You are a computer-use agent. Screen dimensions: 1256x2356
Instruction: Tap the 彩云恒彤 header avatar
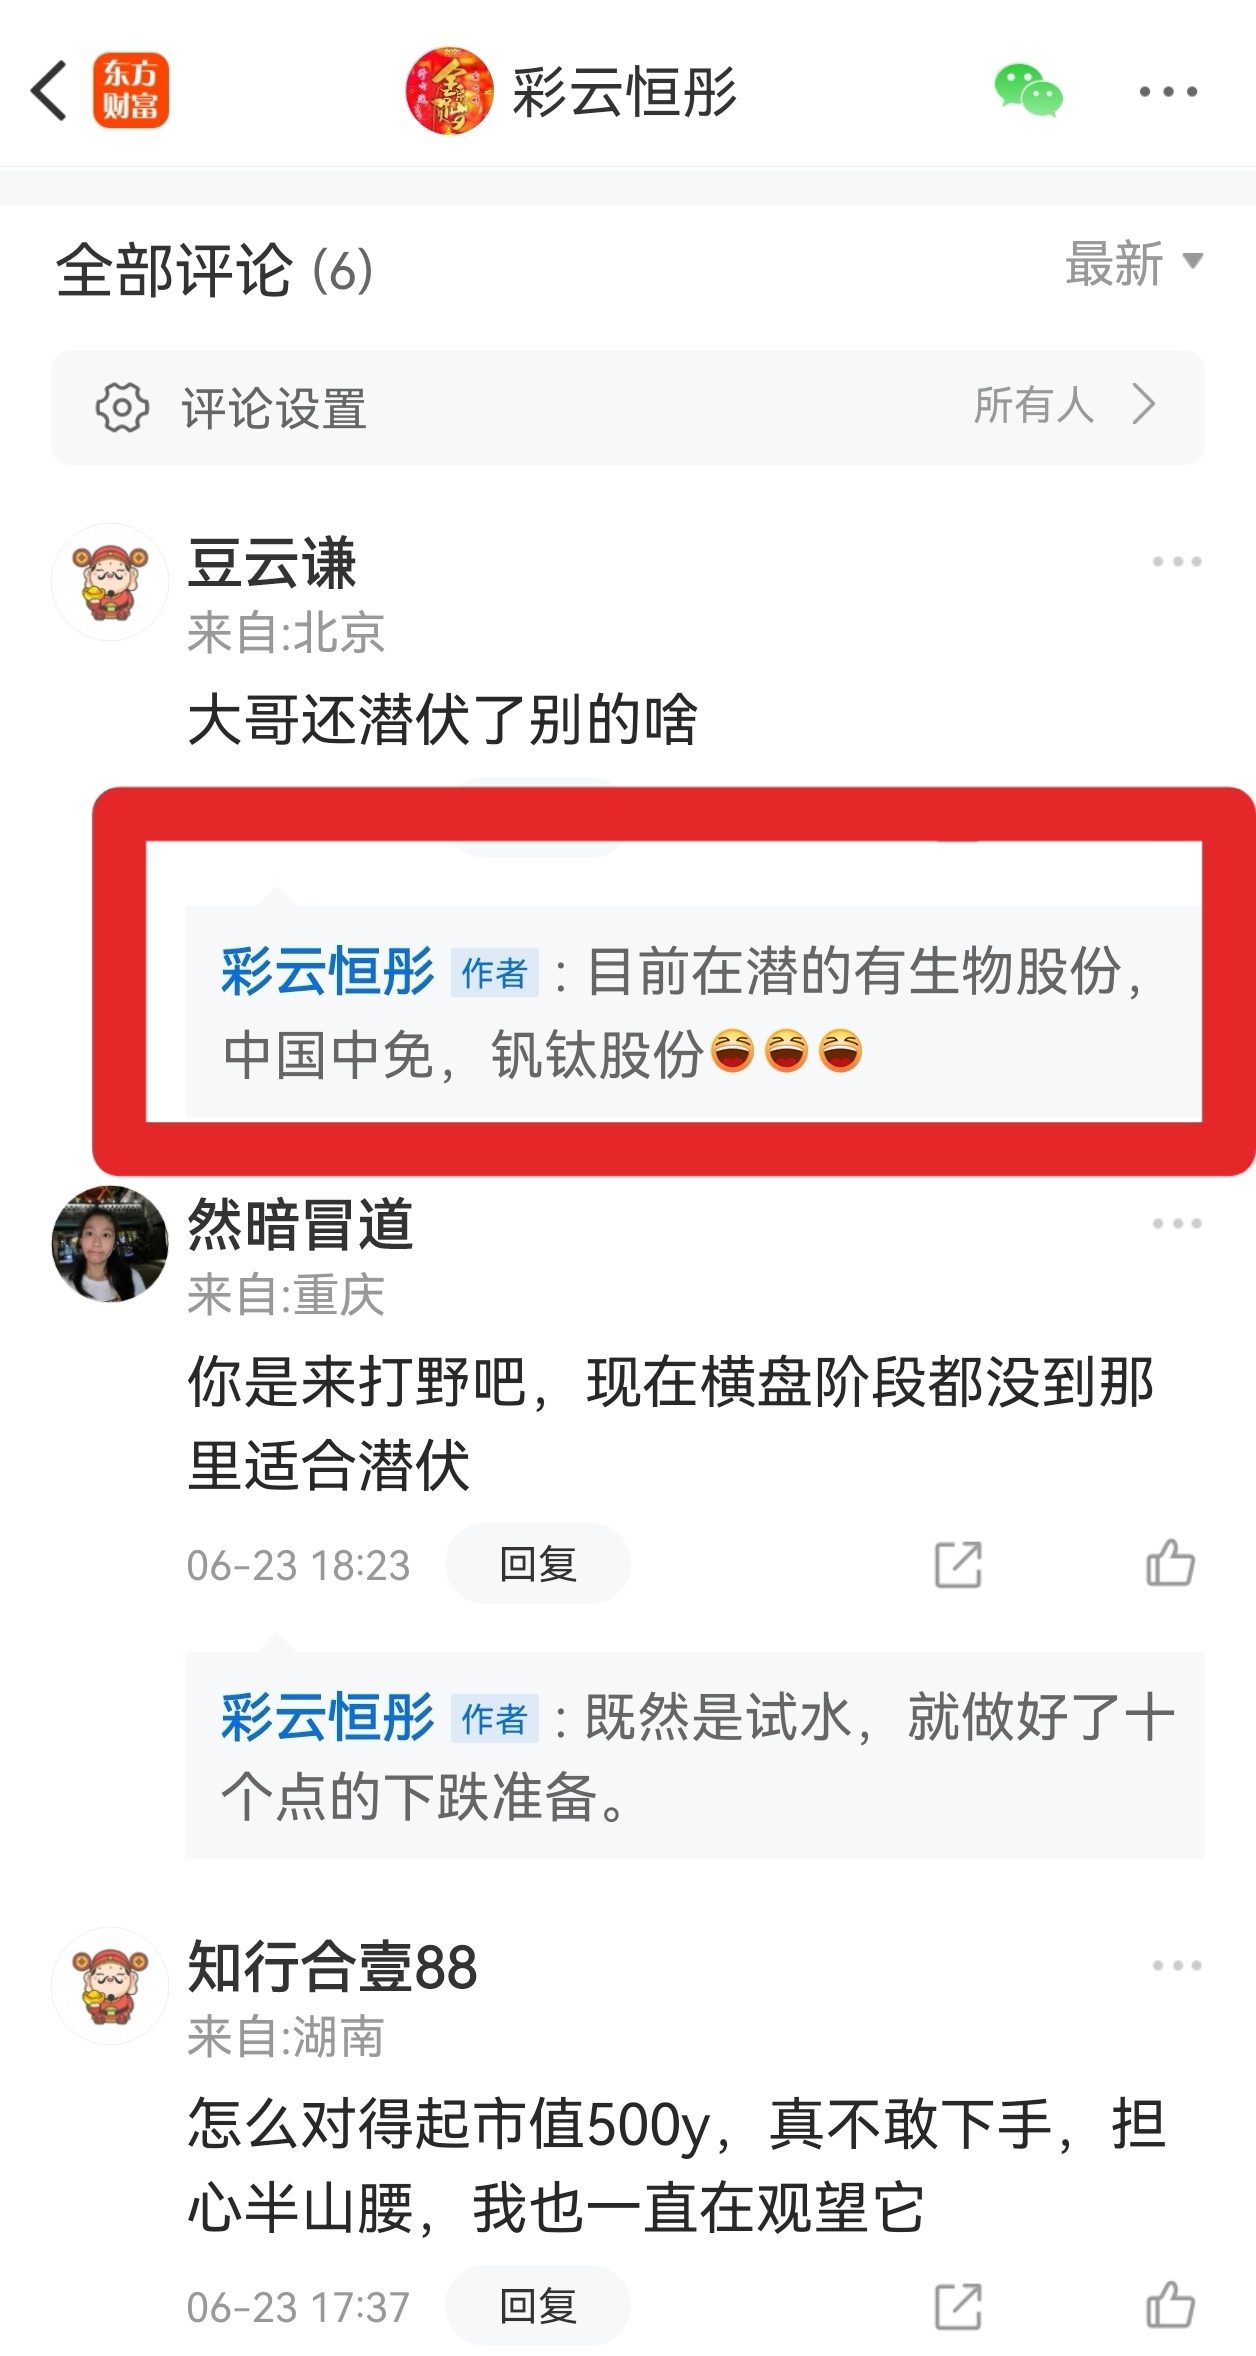pyautogui.click(x=449, y=91)
